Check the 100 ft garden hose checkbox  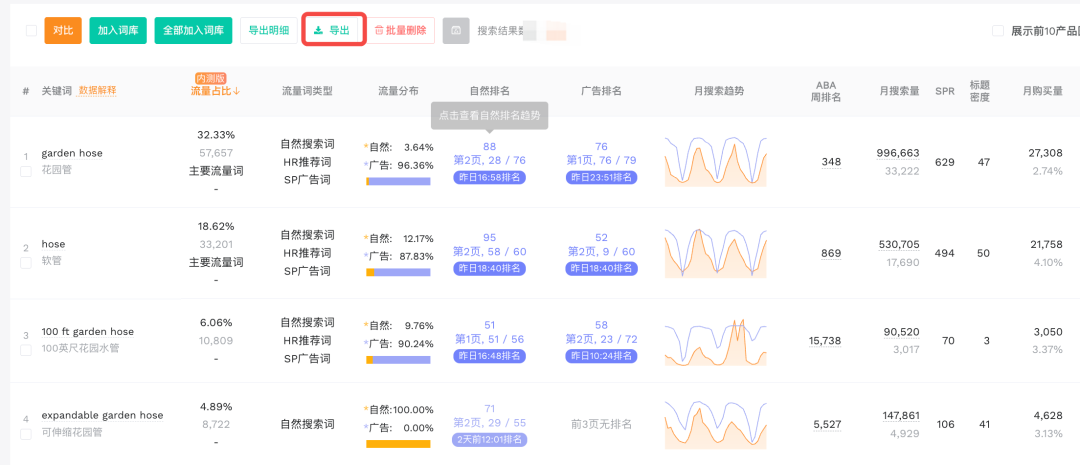[x=25, y=350]
